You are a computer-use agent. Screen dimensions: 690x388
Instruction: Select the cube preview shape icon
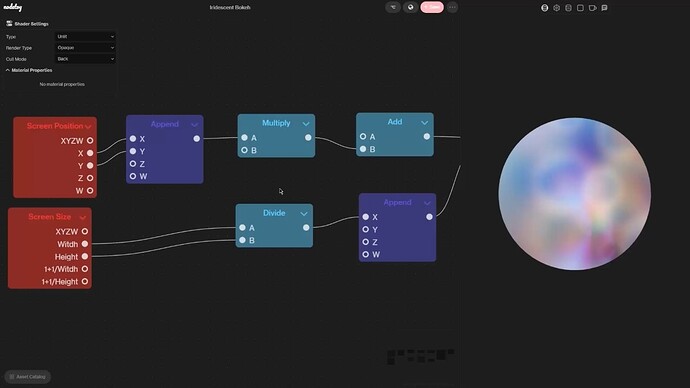pos(556,7)
